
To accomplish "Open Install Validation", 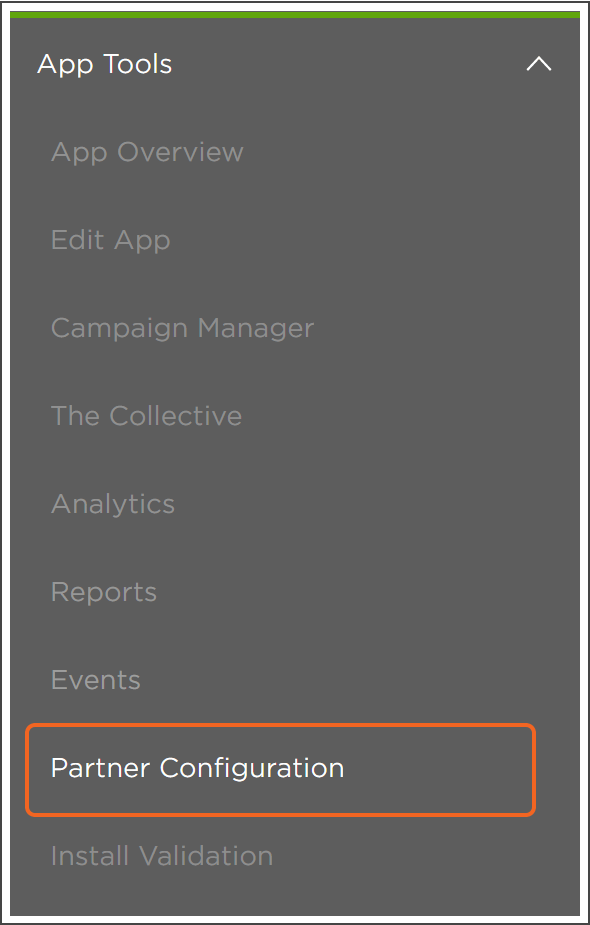I will pyautogui.click(x=162, y=856).
